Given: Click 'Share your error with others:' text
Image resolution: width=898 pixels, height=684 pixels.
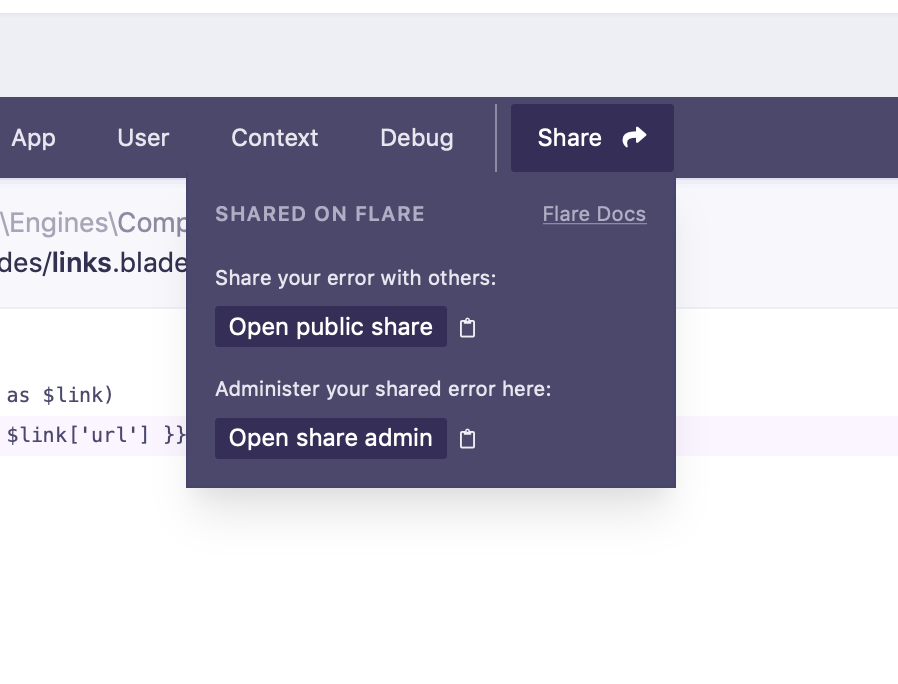Looking at the screenshot, I should [x=356, y=278].
